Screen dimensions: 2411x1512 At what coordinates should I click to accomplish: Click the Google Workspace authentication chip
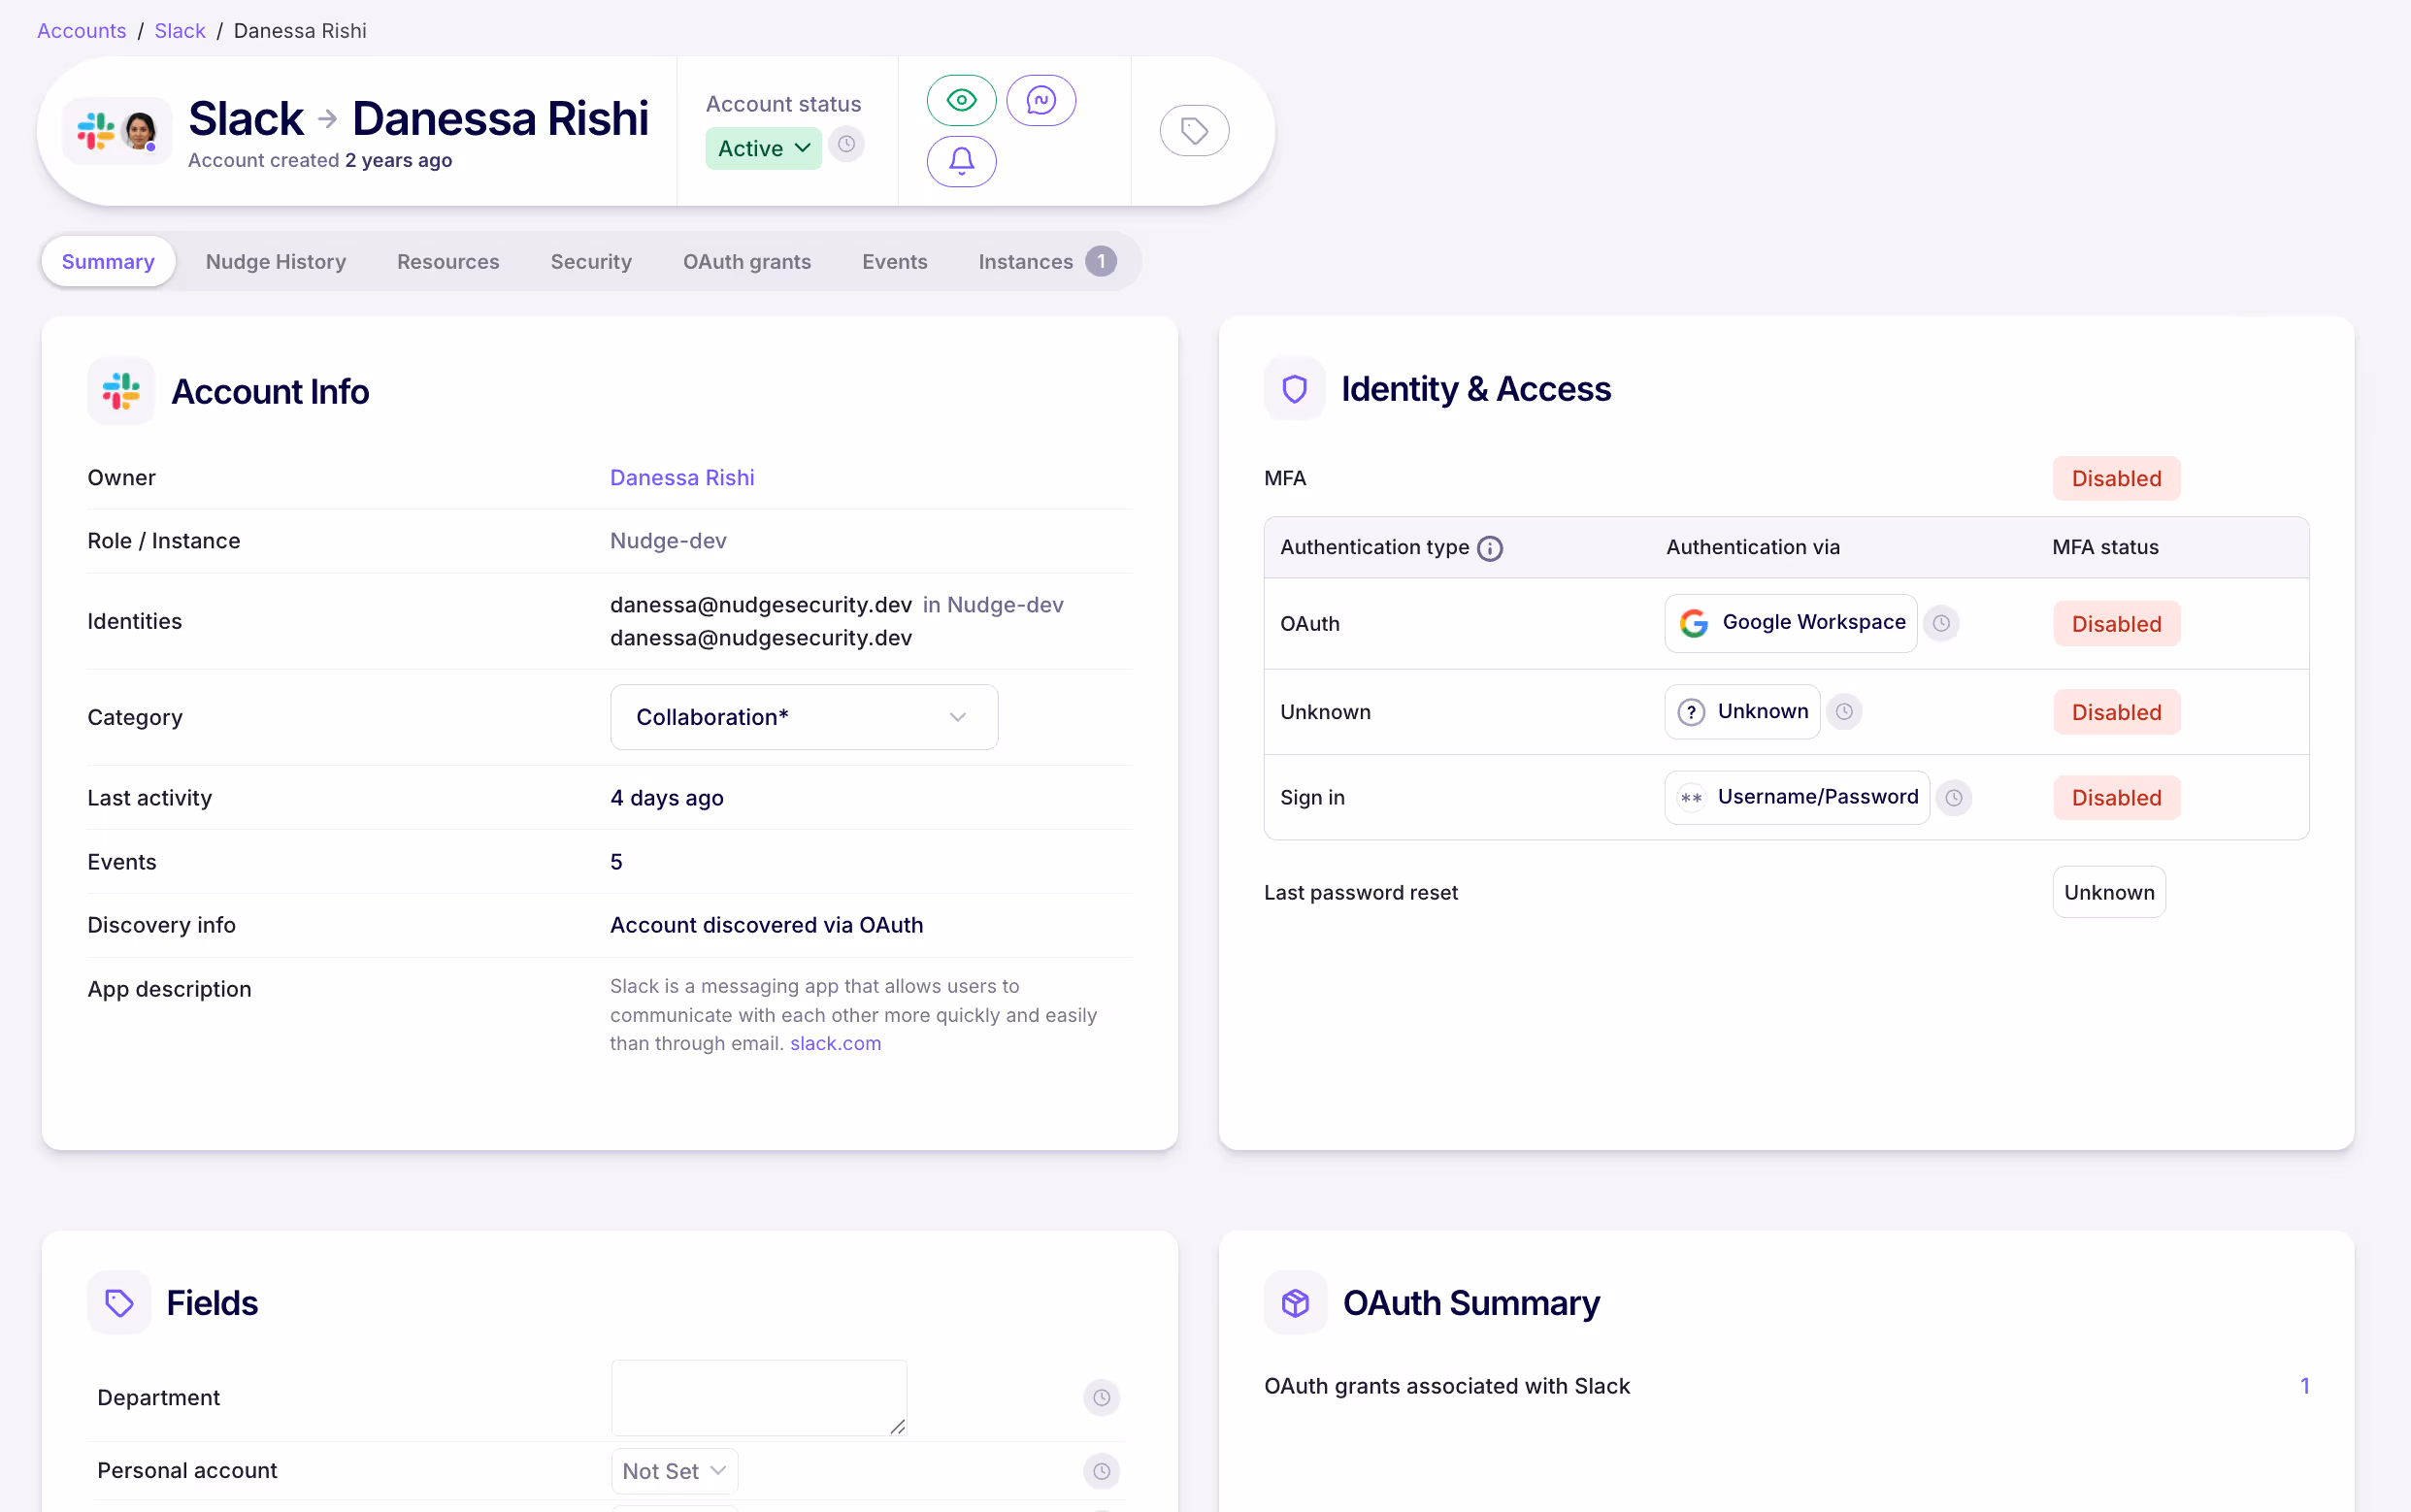tap(1790, 623)
